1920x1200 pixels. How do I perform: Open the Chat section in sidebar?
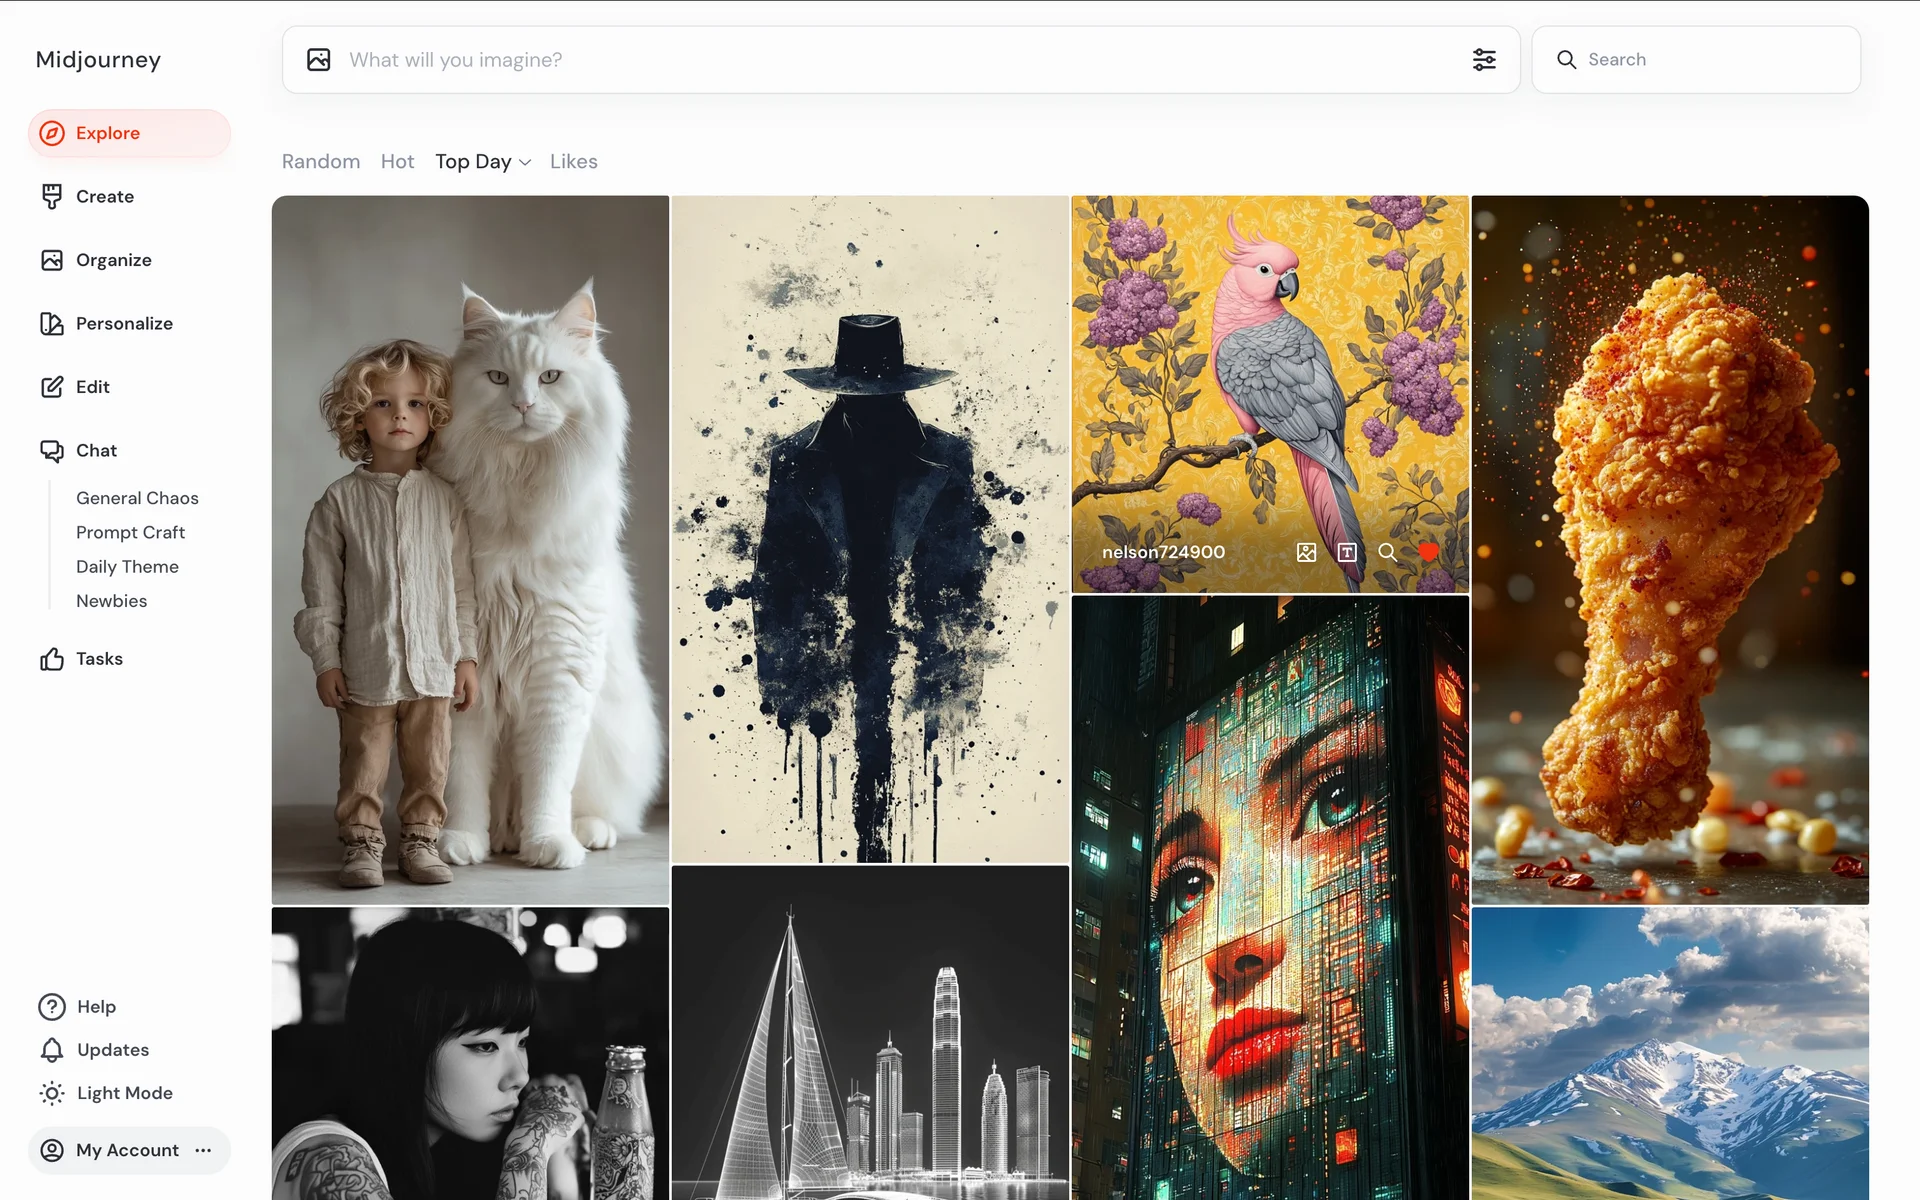pyautogui.click(x=96, y=450)
